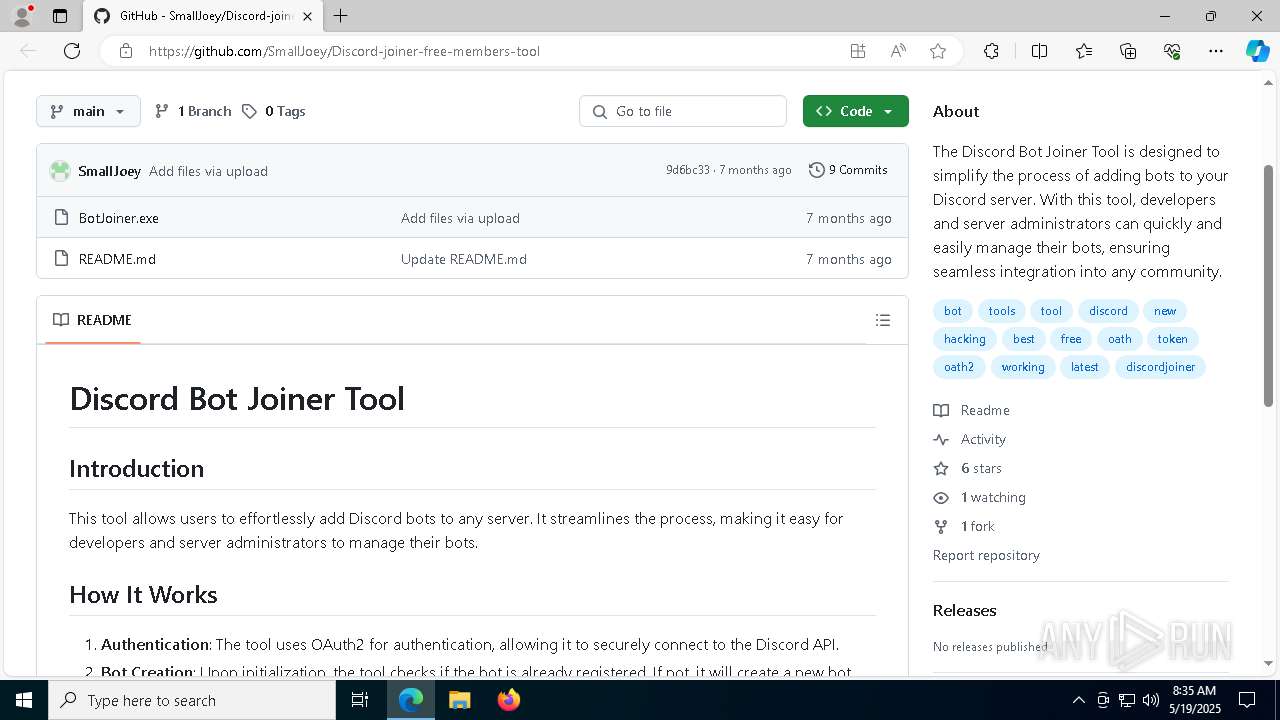
Task: Open the Tab actions menu icon
Action: [x=60, y=16]
